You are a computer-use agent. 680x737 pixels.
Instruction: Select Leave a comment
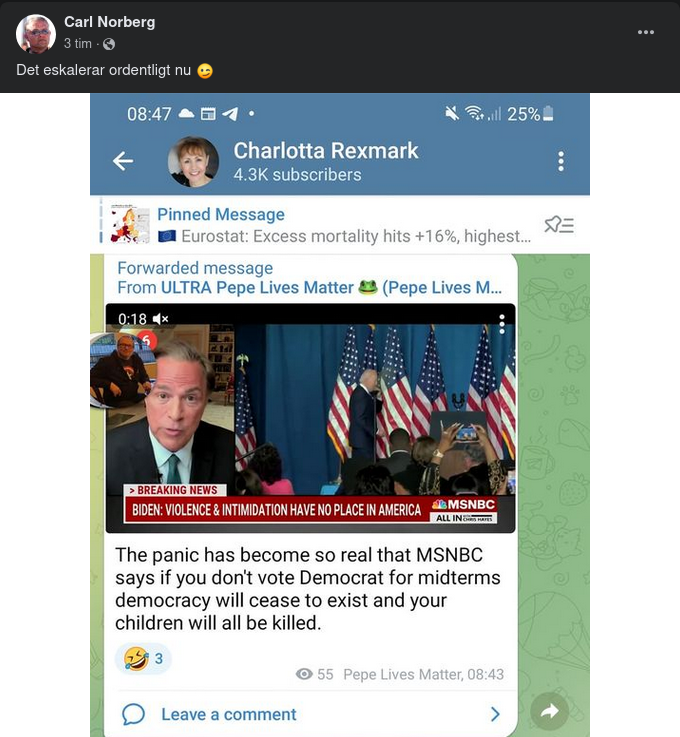pos(229,714)
